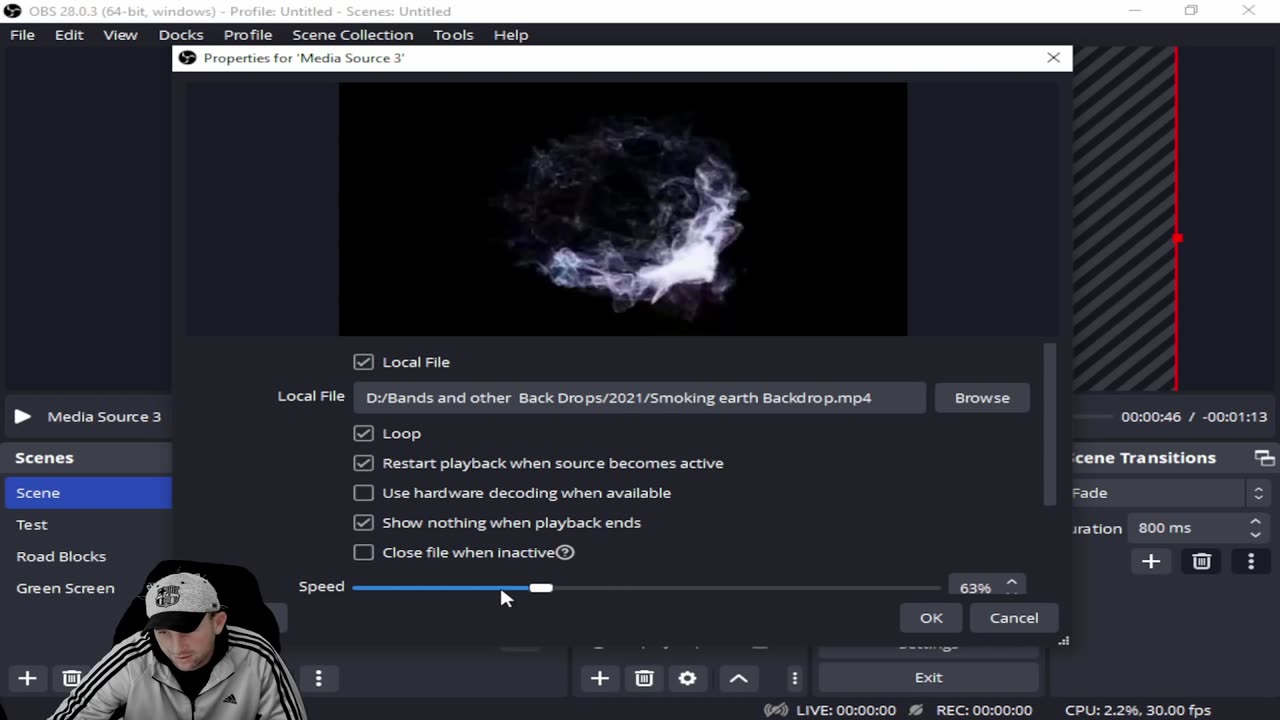Toggle Show nothing when playback ends

pos(363,523)
